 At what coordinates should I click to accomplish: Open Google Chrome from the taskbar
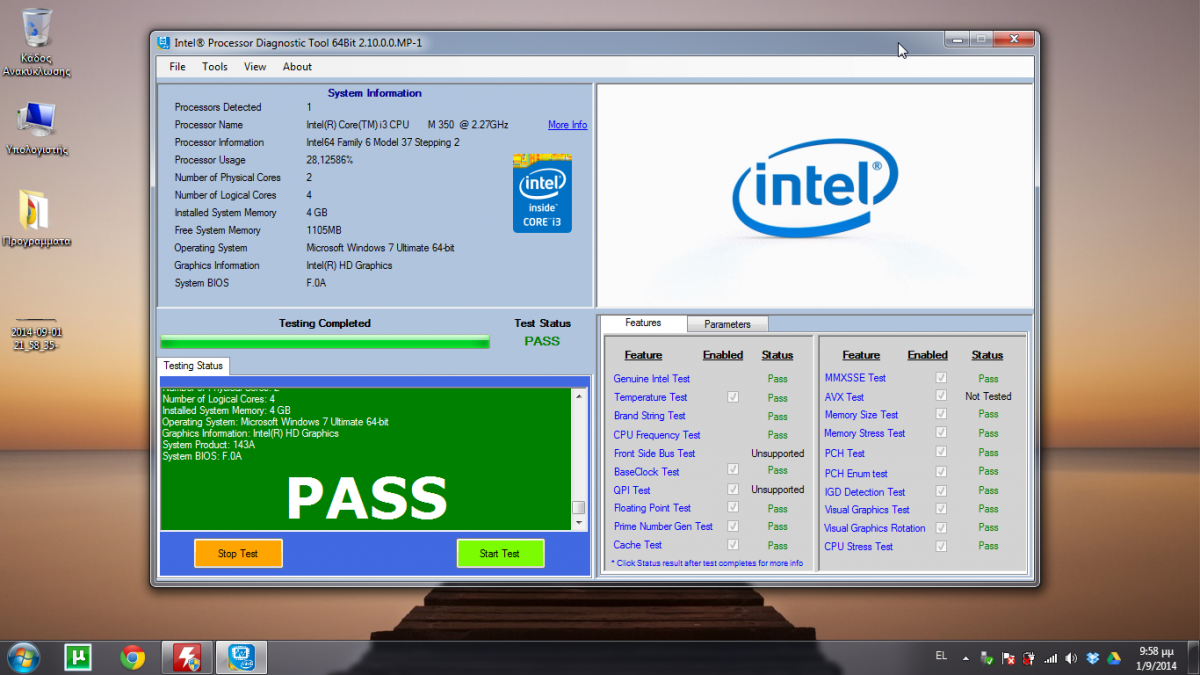[132, 657]
